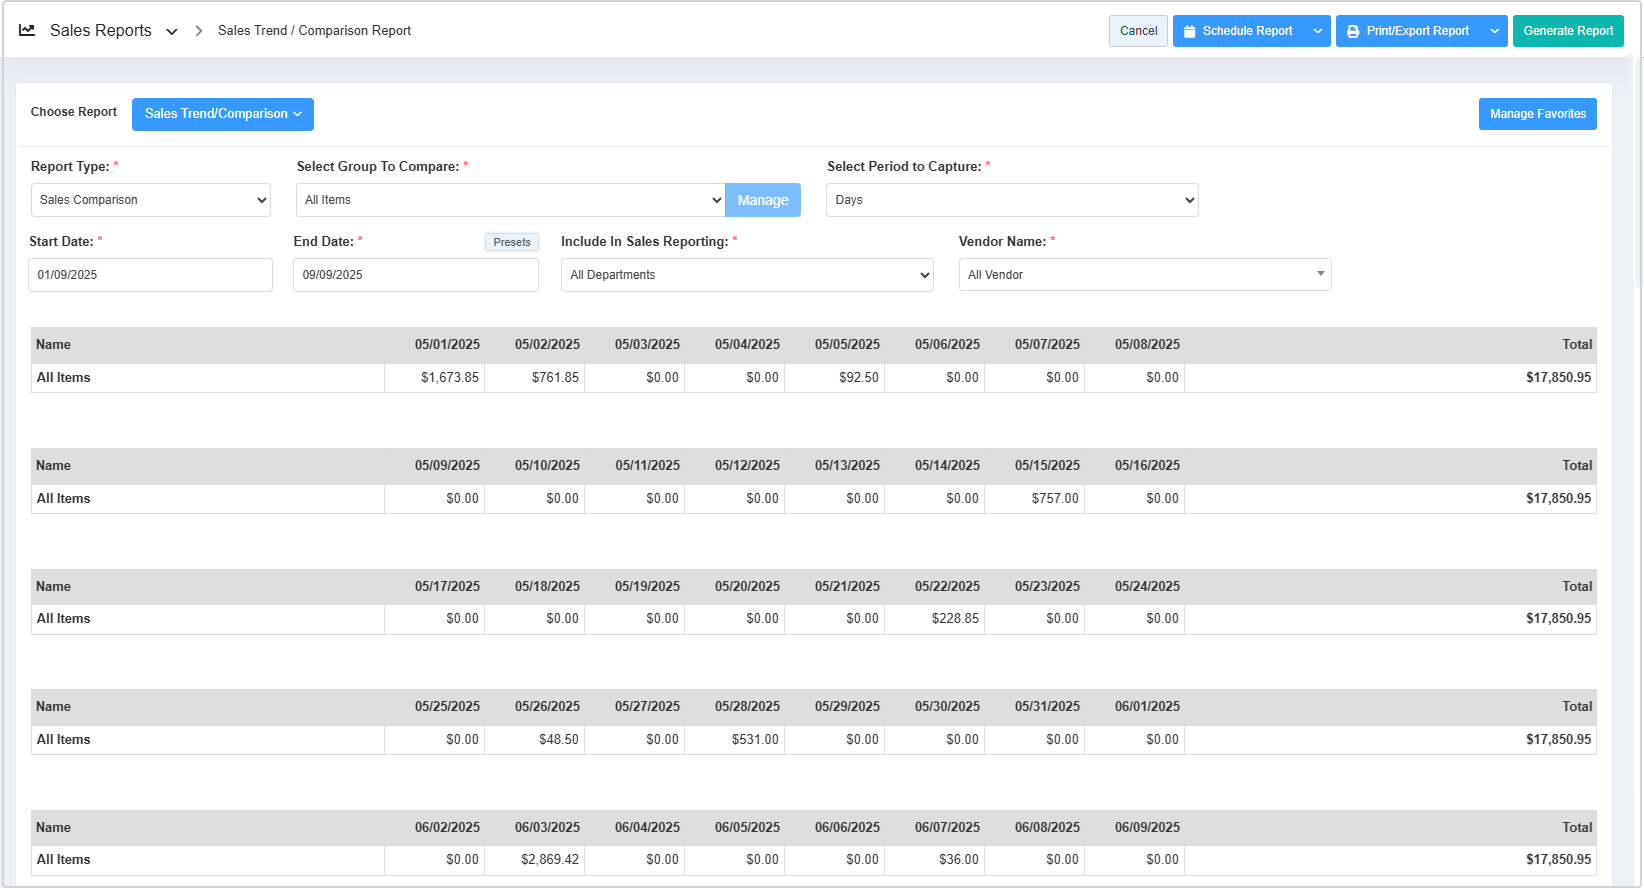The height and width of the screenshot is (888, 1644).
Task: Click the Start Date input field
Action: (150, 275)
